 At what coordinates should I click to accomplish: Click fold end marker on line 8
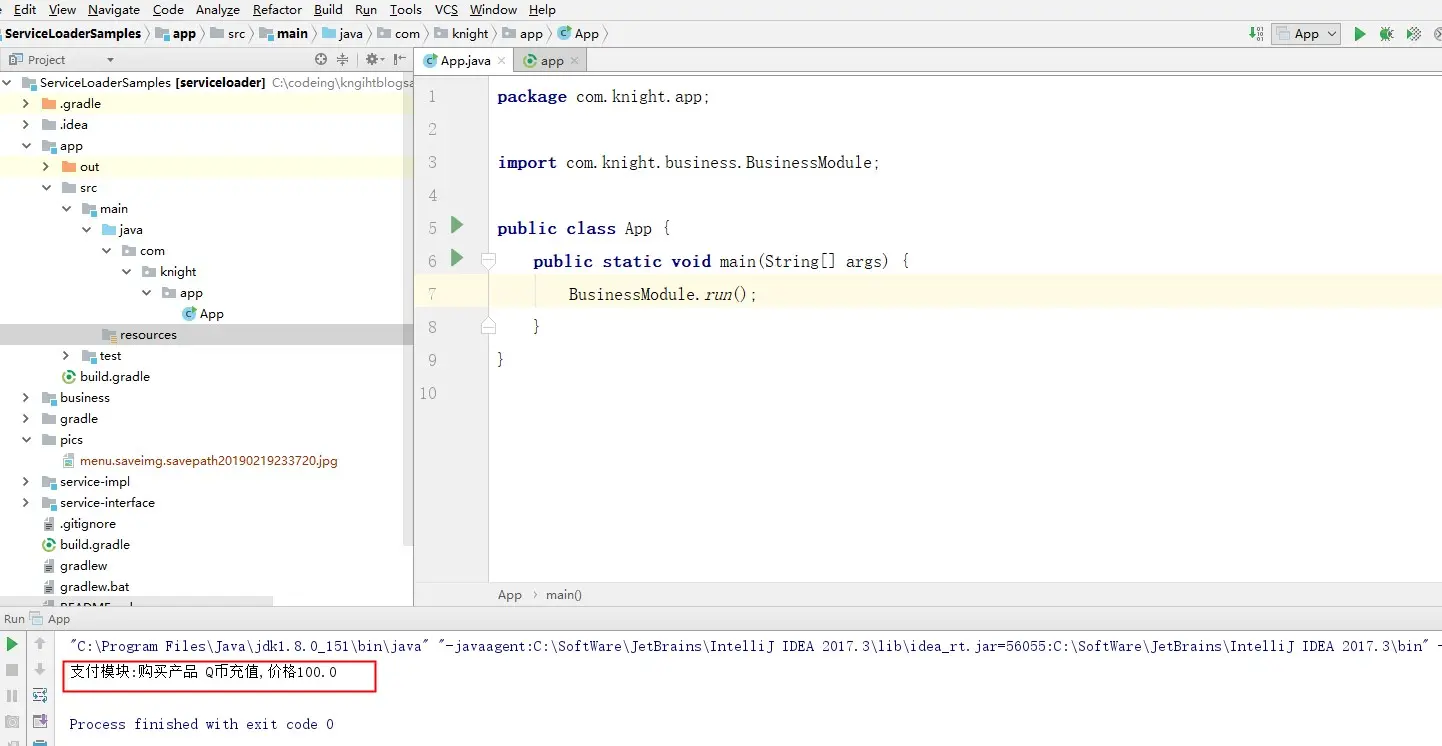coord(488,326)
